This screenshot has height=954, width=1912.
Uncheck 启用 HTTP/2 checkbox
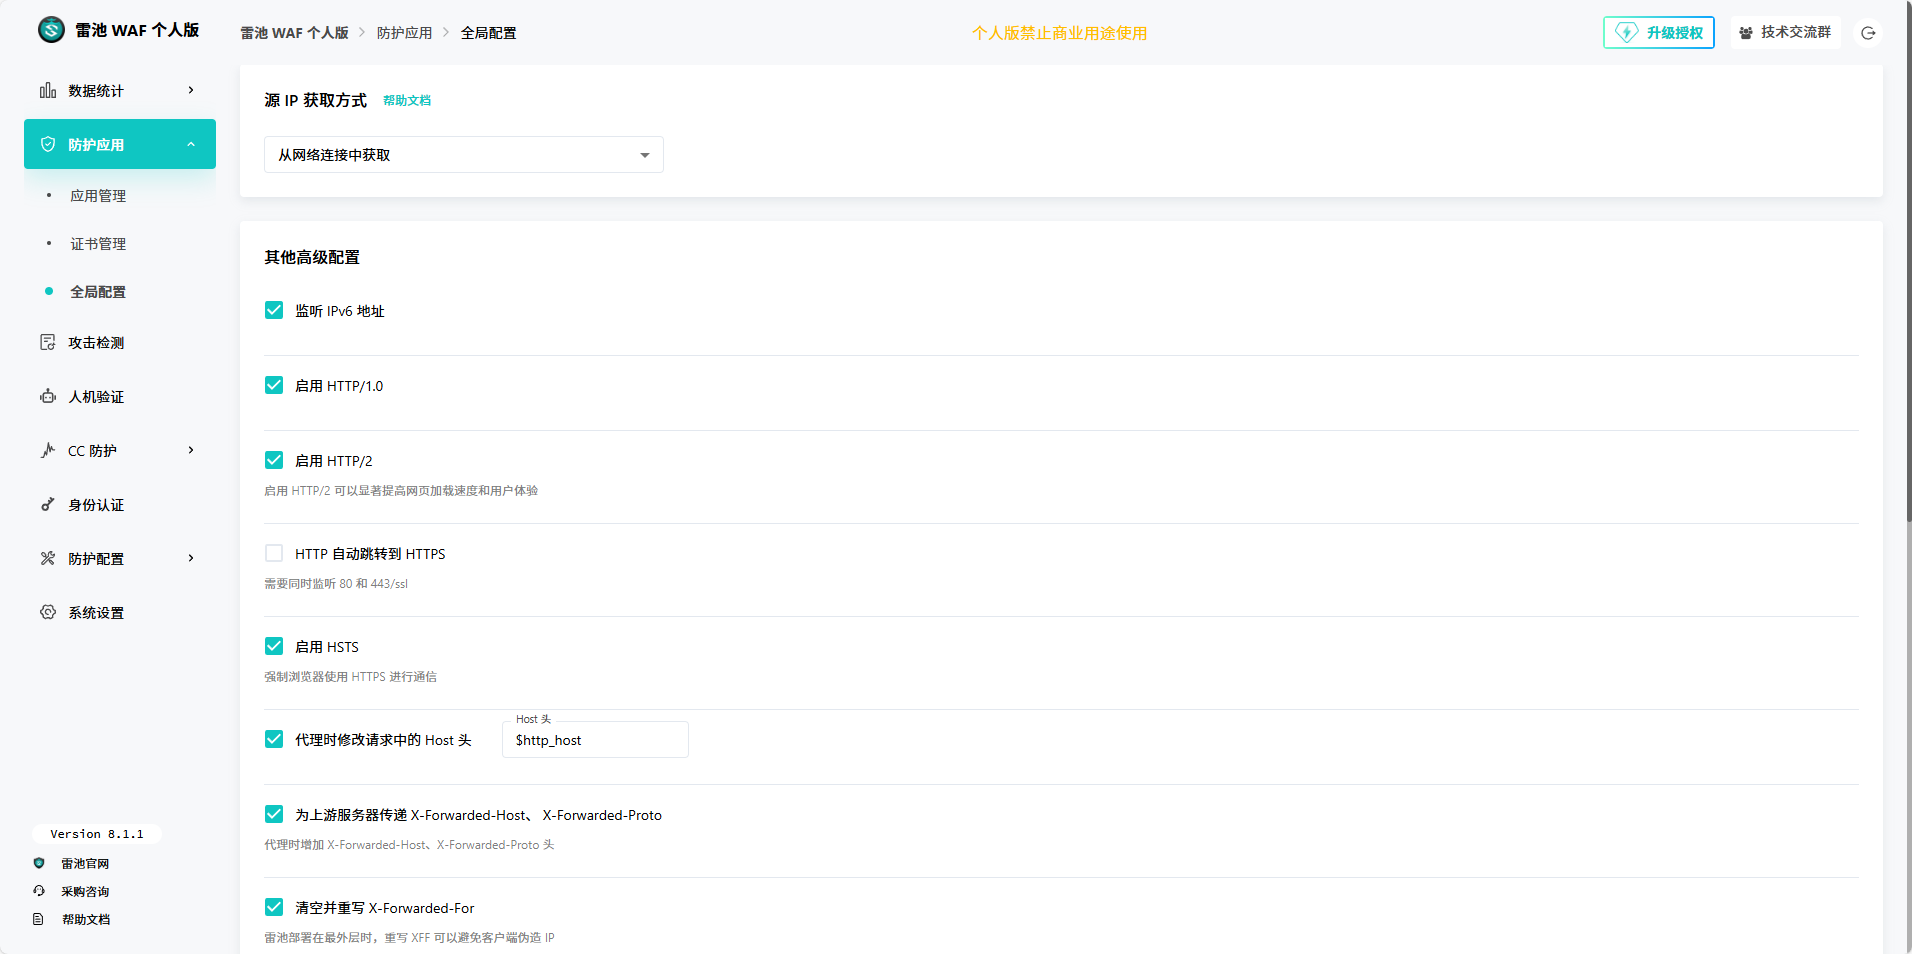[x=274, y=460]
